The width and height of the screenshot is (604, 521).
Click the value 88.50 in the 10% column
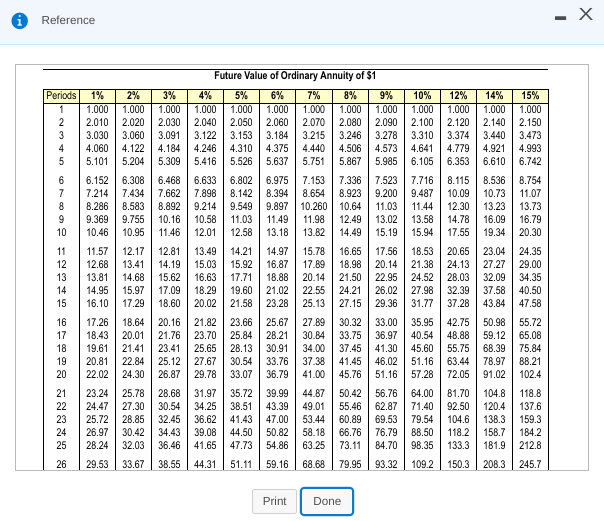tap(422, 432)
